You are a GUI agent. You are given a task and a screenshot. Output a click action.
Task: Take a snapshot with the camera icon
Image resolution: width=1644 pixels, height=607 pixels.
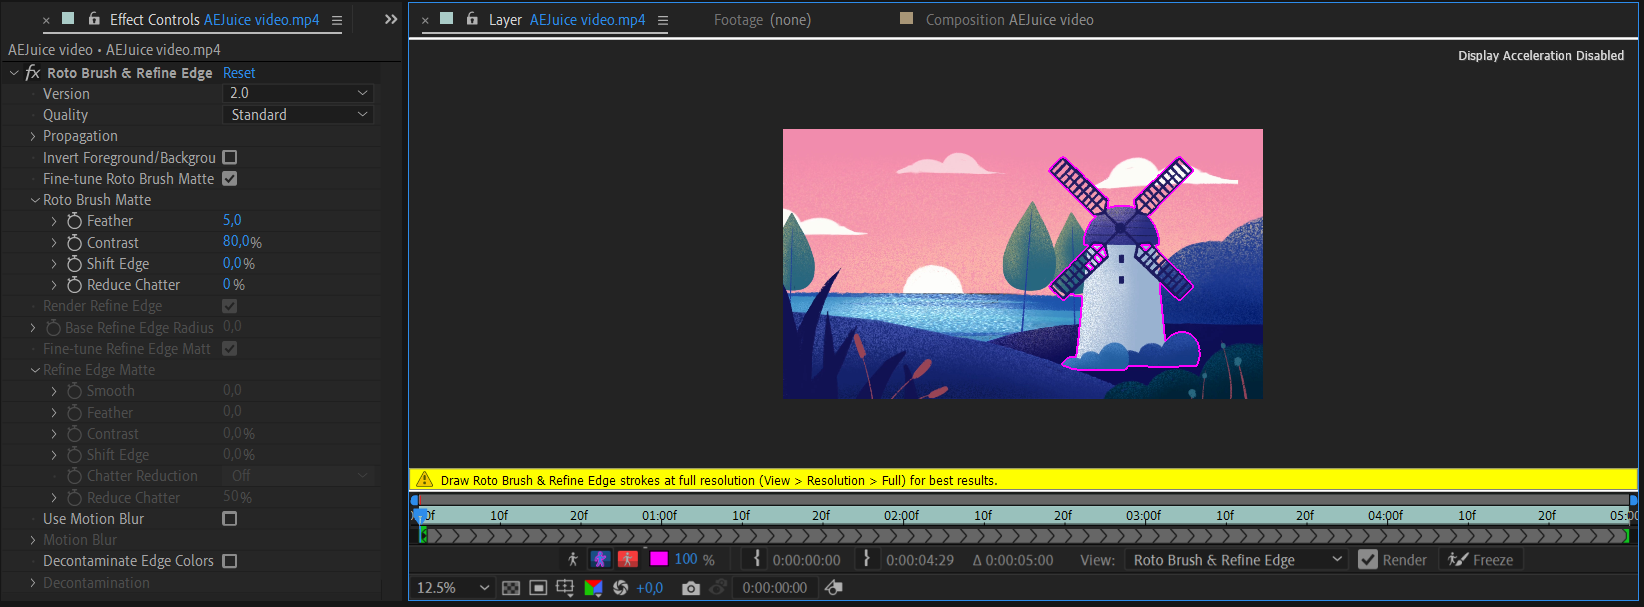[690, 588]
